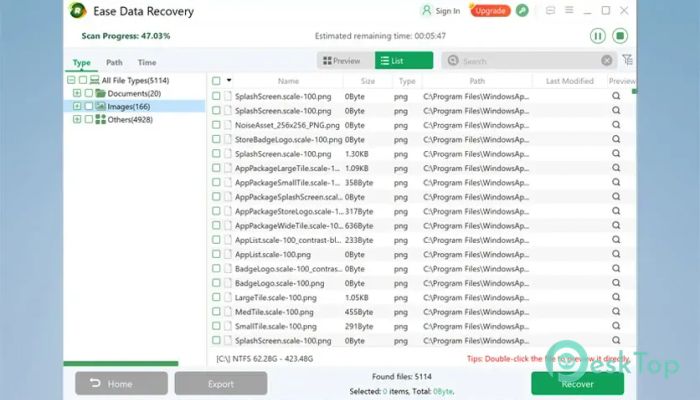Click the Others category grid icon

pyautogui.click(x=100, y=119)
